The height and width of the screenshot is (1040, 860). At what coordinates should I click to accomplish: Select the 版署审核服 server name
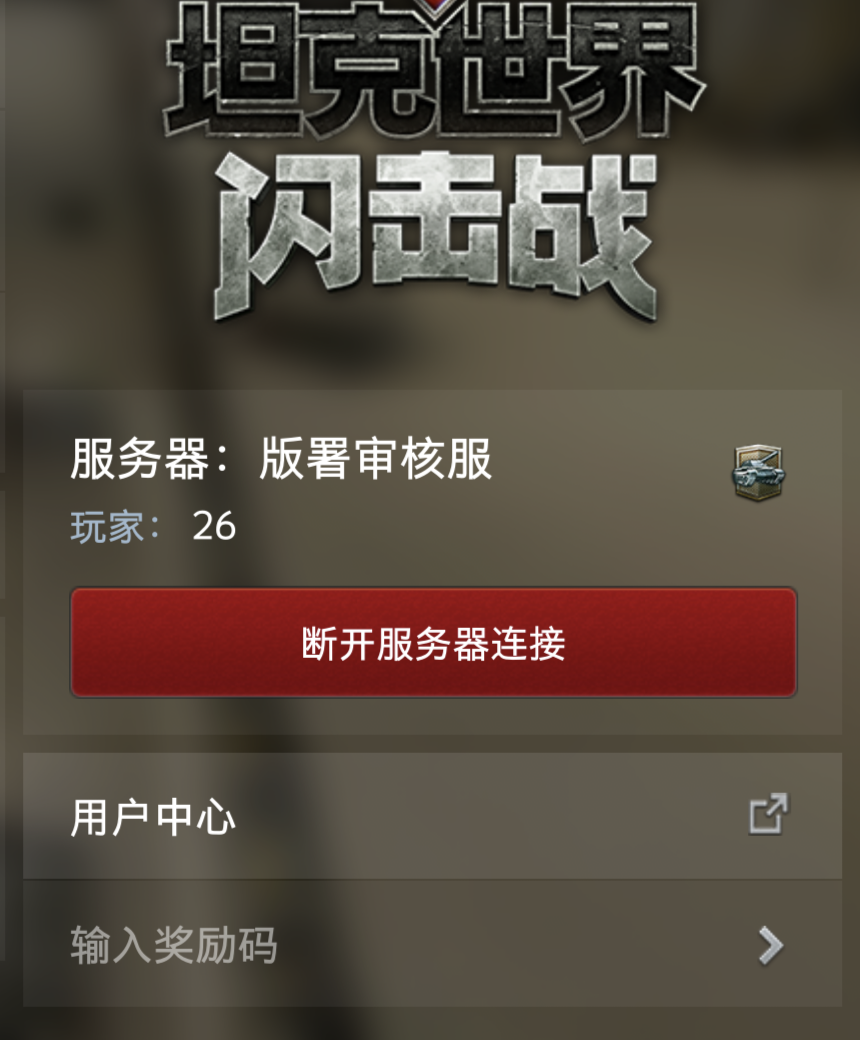point(375,458)
